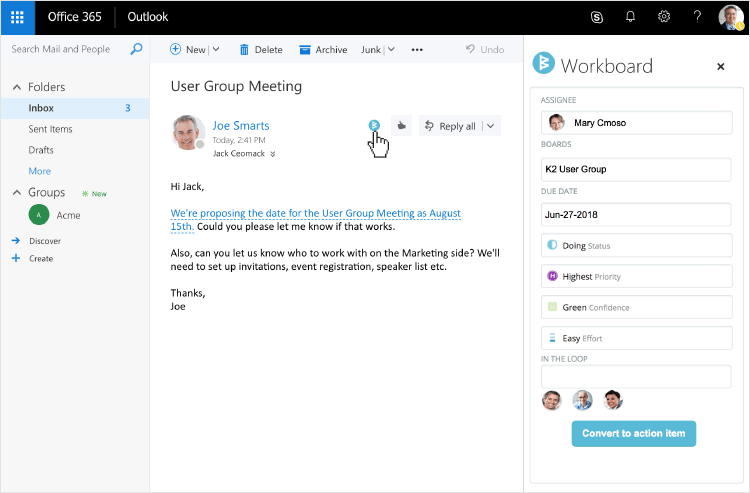Click the Create plus icon
The height and width of the screenshot is (493, 750).
tap(16, 258)
